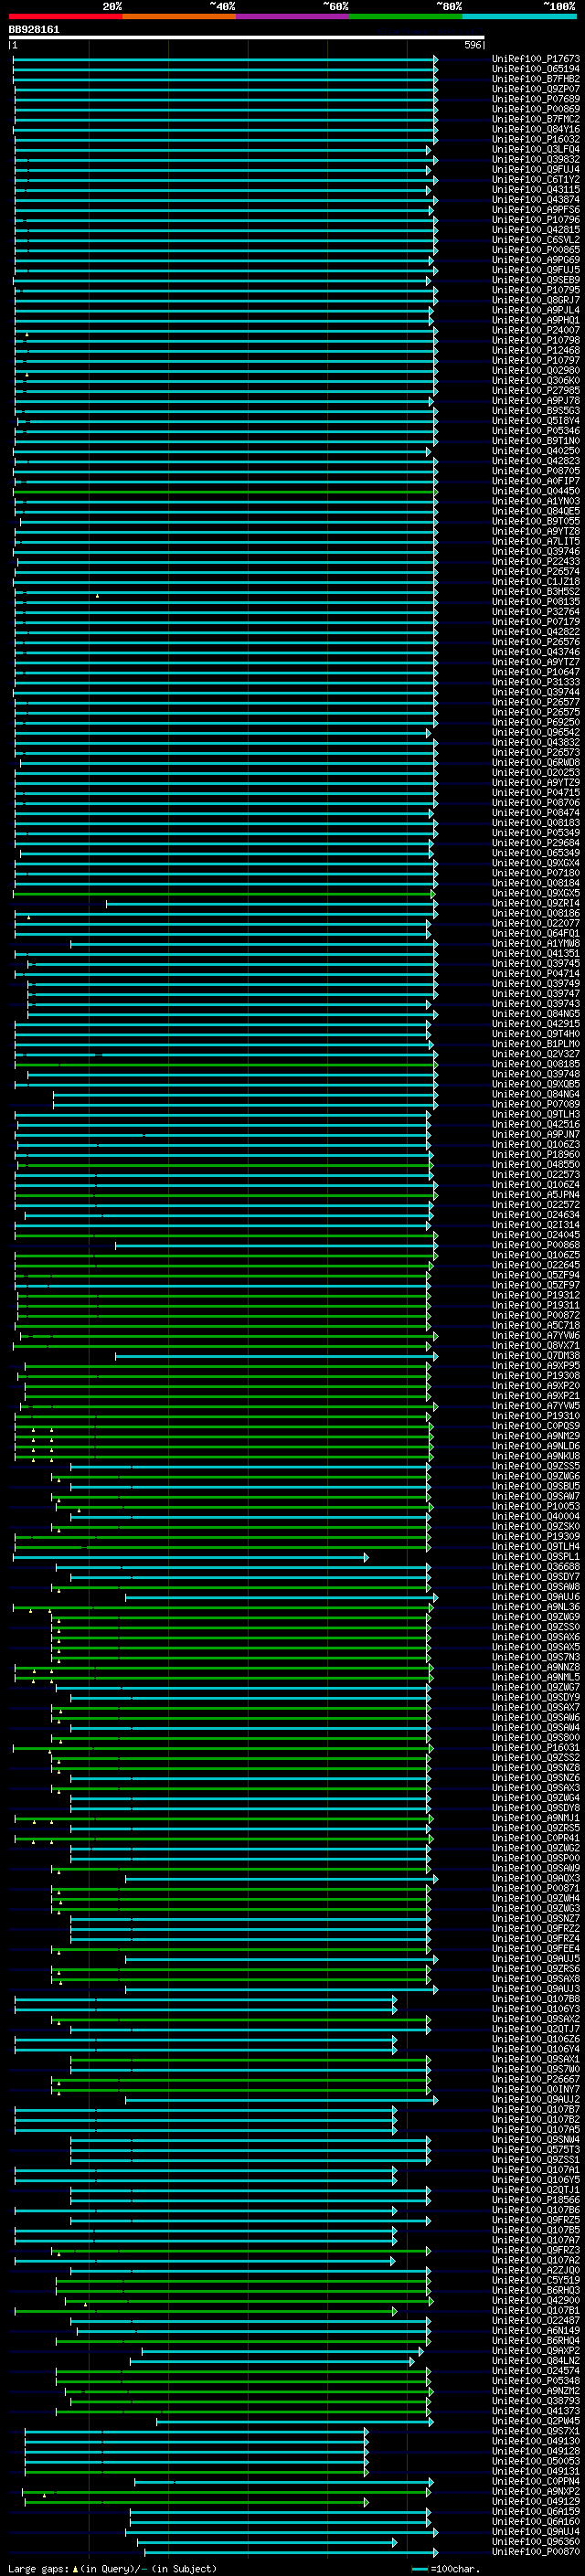Select label UniRef100_Q84NG4
This screenshot has height=2576, width=585.
pos(536,1094)
